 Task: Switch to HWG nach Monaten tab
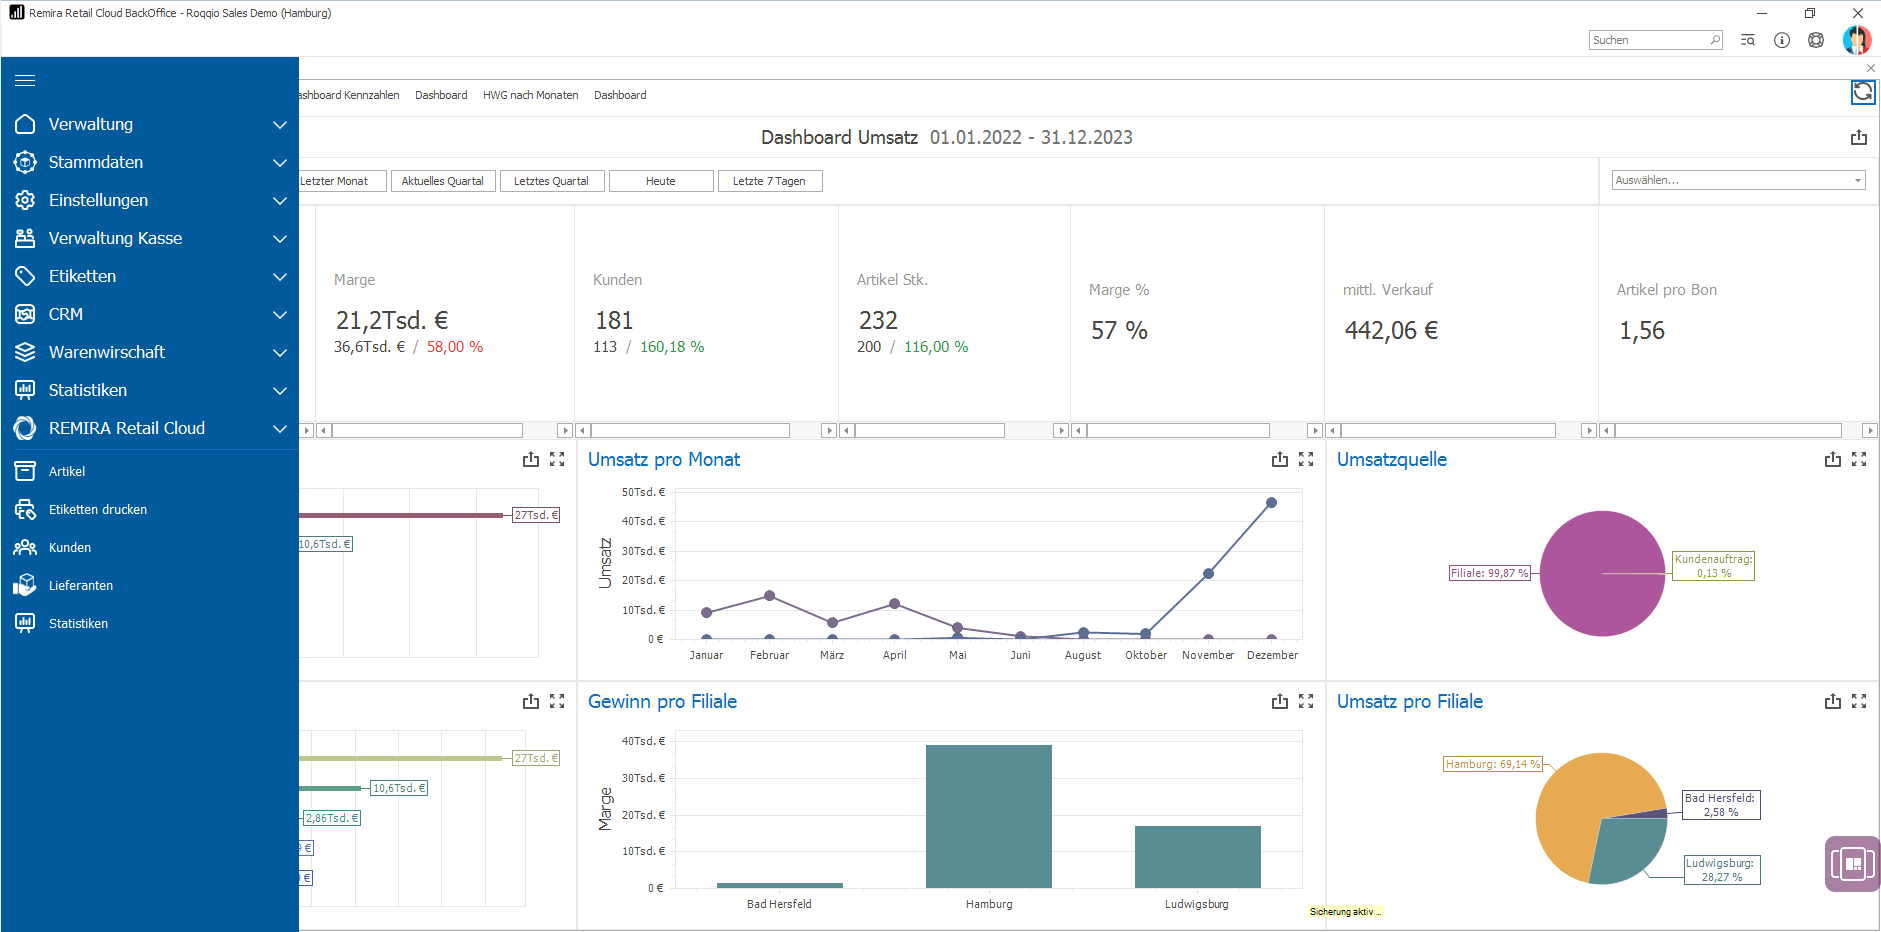tap(530, 96)
